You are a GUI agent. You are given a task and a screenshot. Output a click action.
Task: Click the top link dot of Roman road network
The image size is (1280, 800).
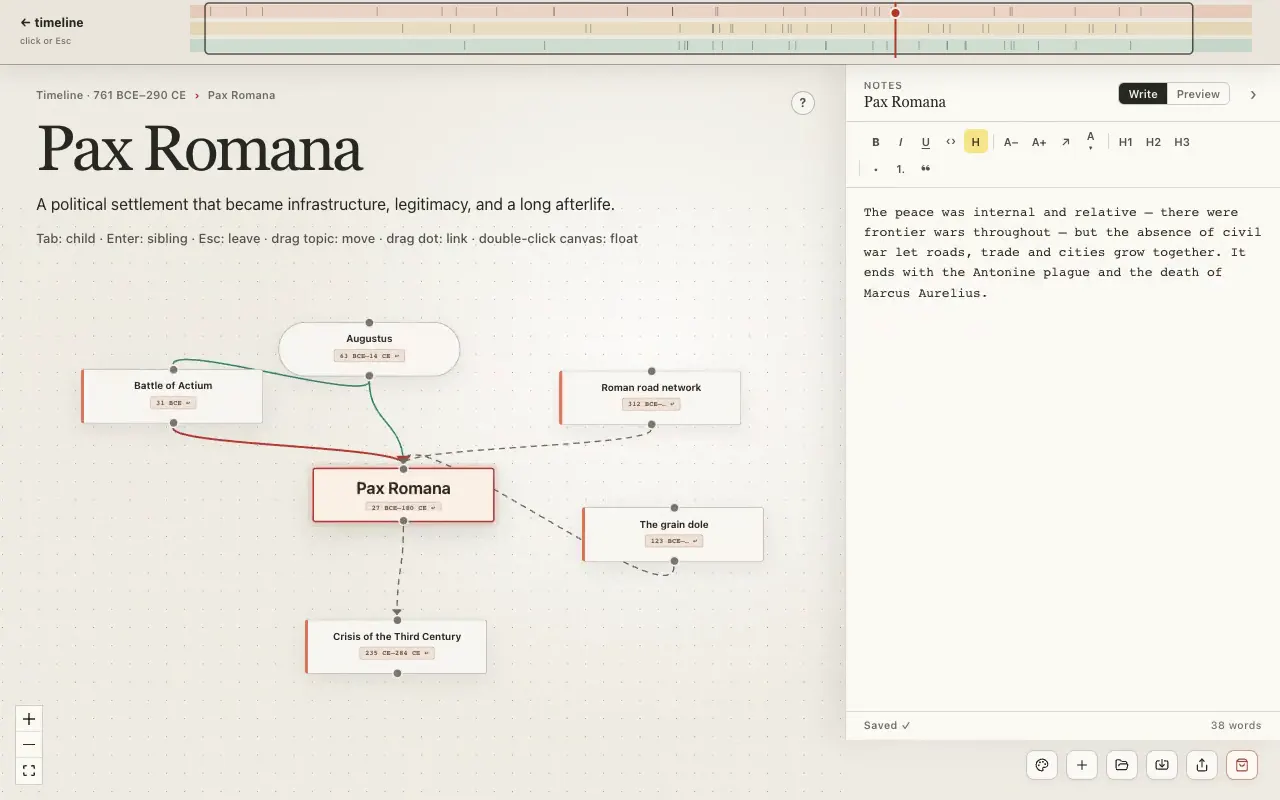(651, 371)
